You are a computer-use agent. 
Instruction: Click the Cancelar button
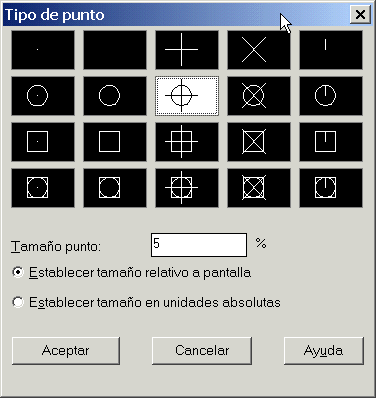point(202,351)
